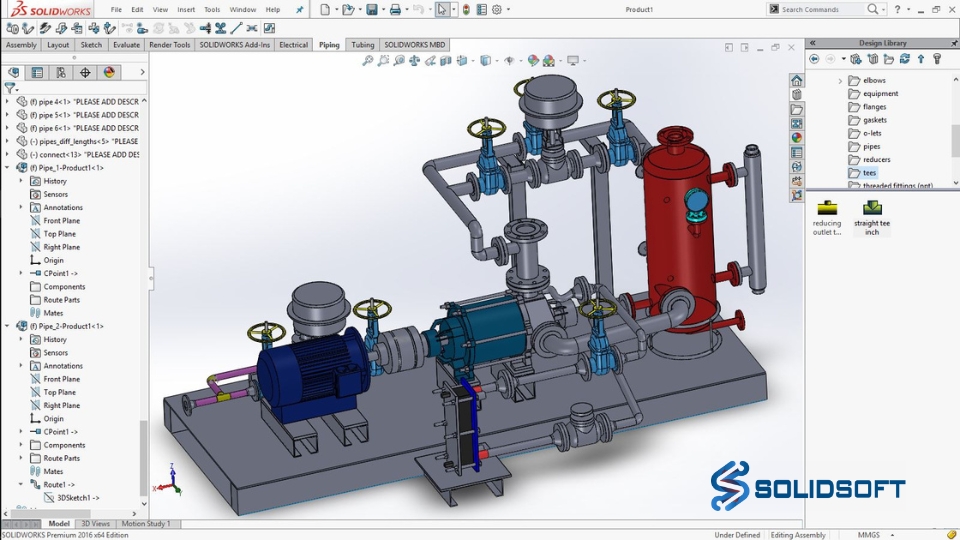Pin the menu bar with pushpin
The image size is (960, 540).
click(x=299, y=10)
